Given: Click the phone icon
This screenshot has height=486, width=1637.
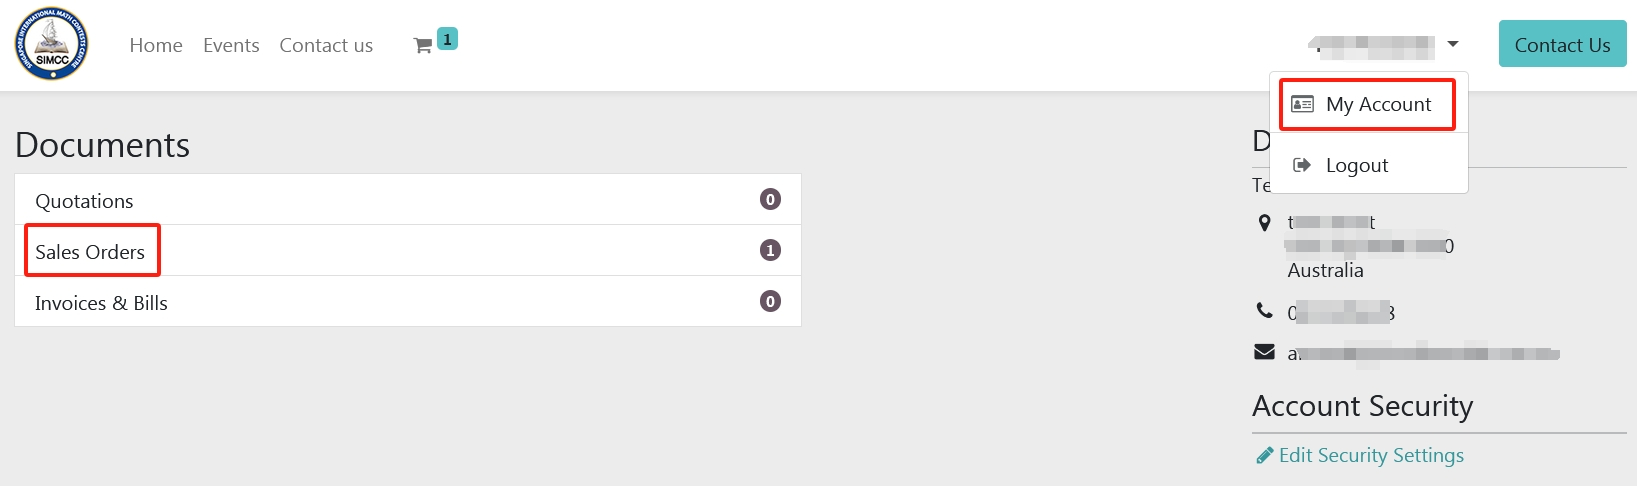Looking at the screenshot, I should coord(1264,311).
